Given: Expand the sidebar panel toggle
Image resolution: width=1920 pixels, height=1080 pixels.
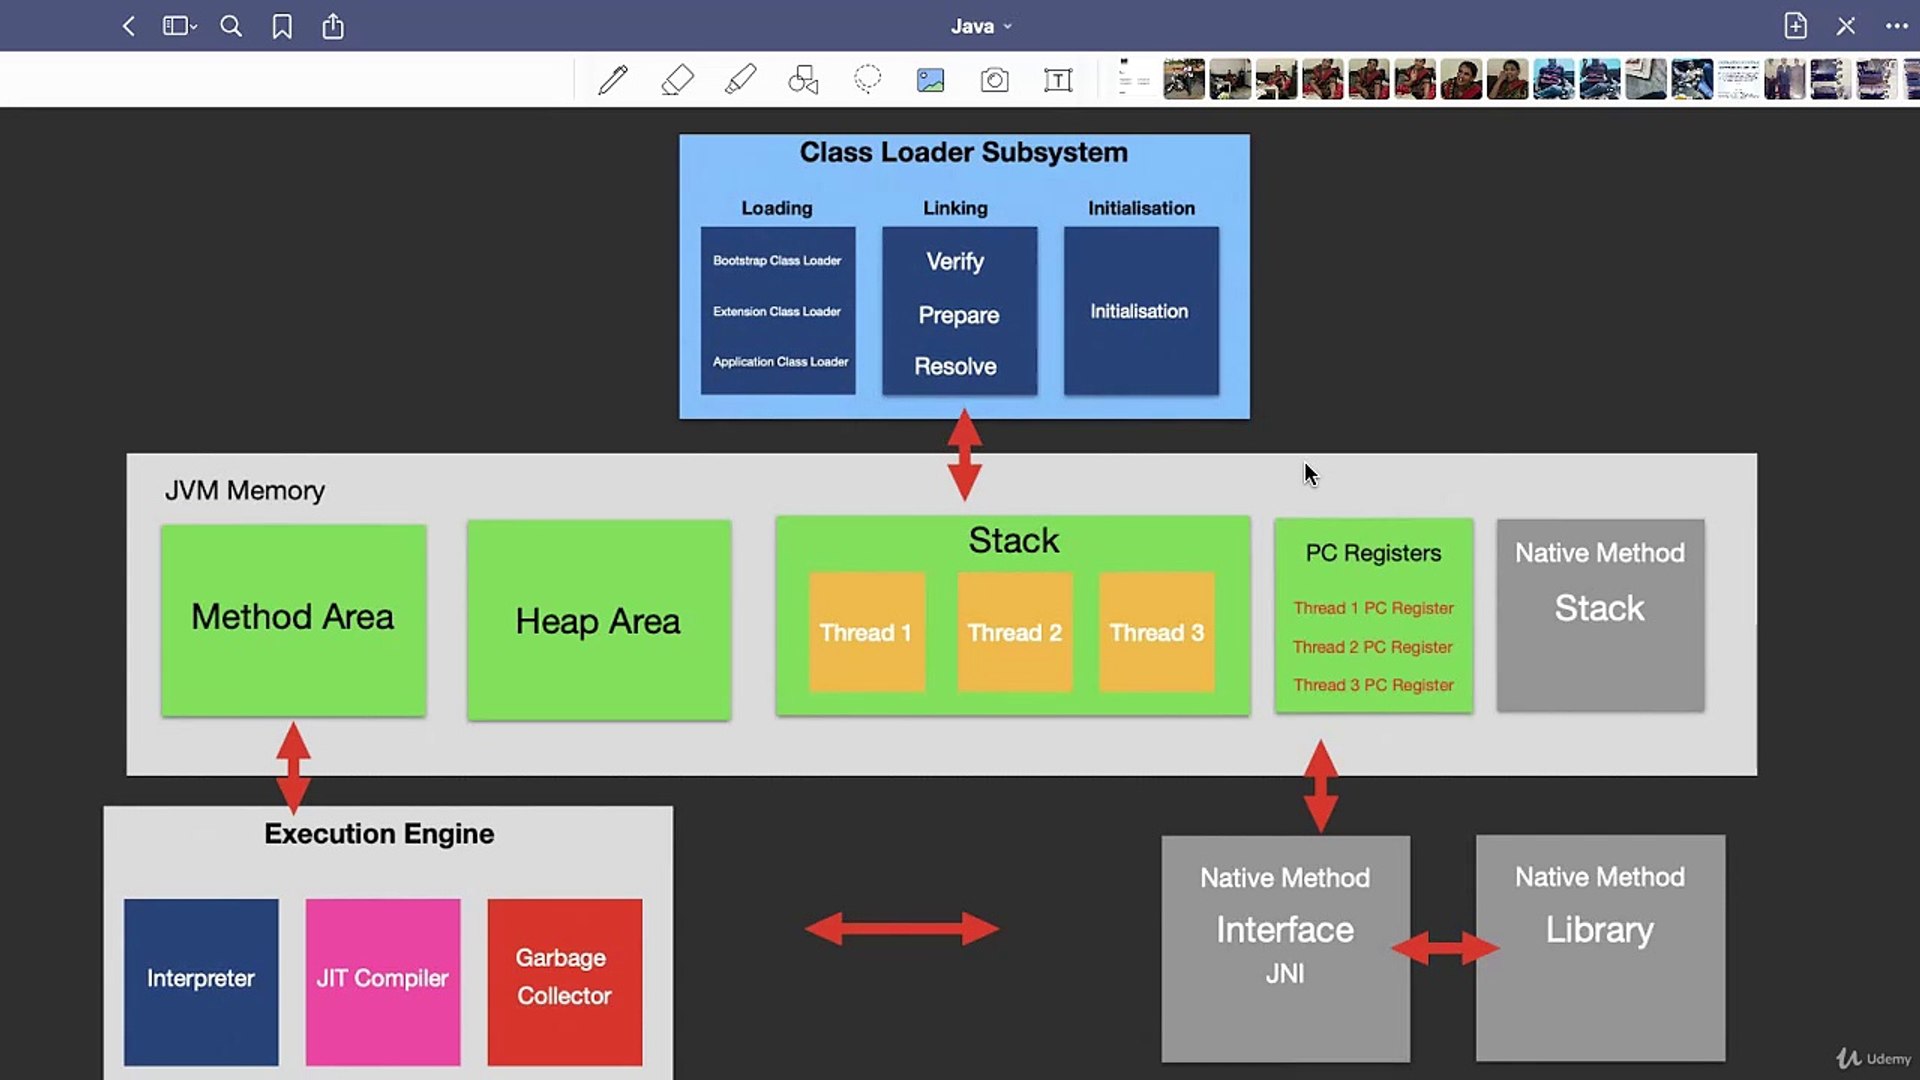Looking at the screenshot, I should (179, 25).
